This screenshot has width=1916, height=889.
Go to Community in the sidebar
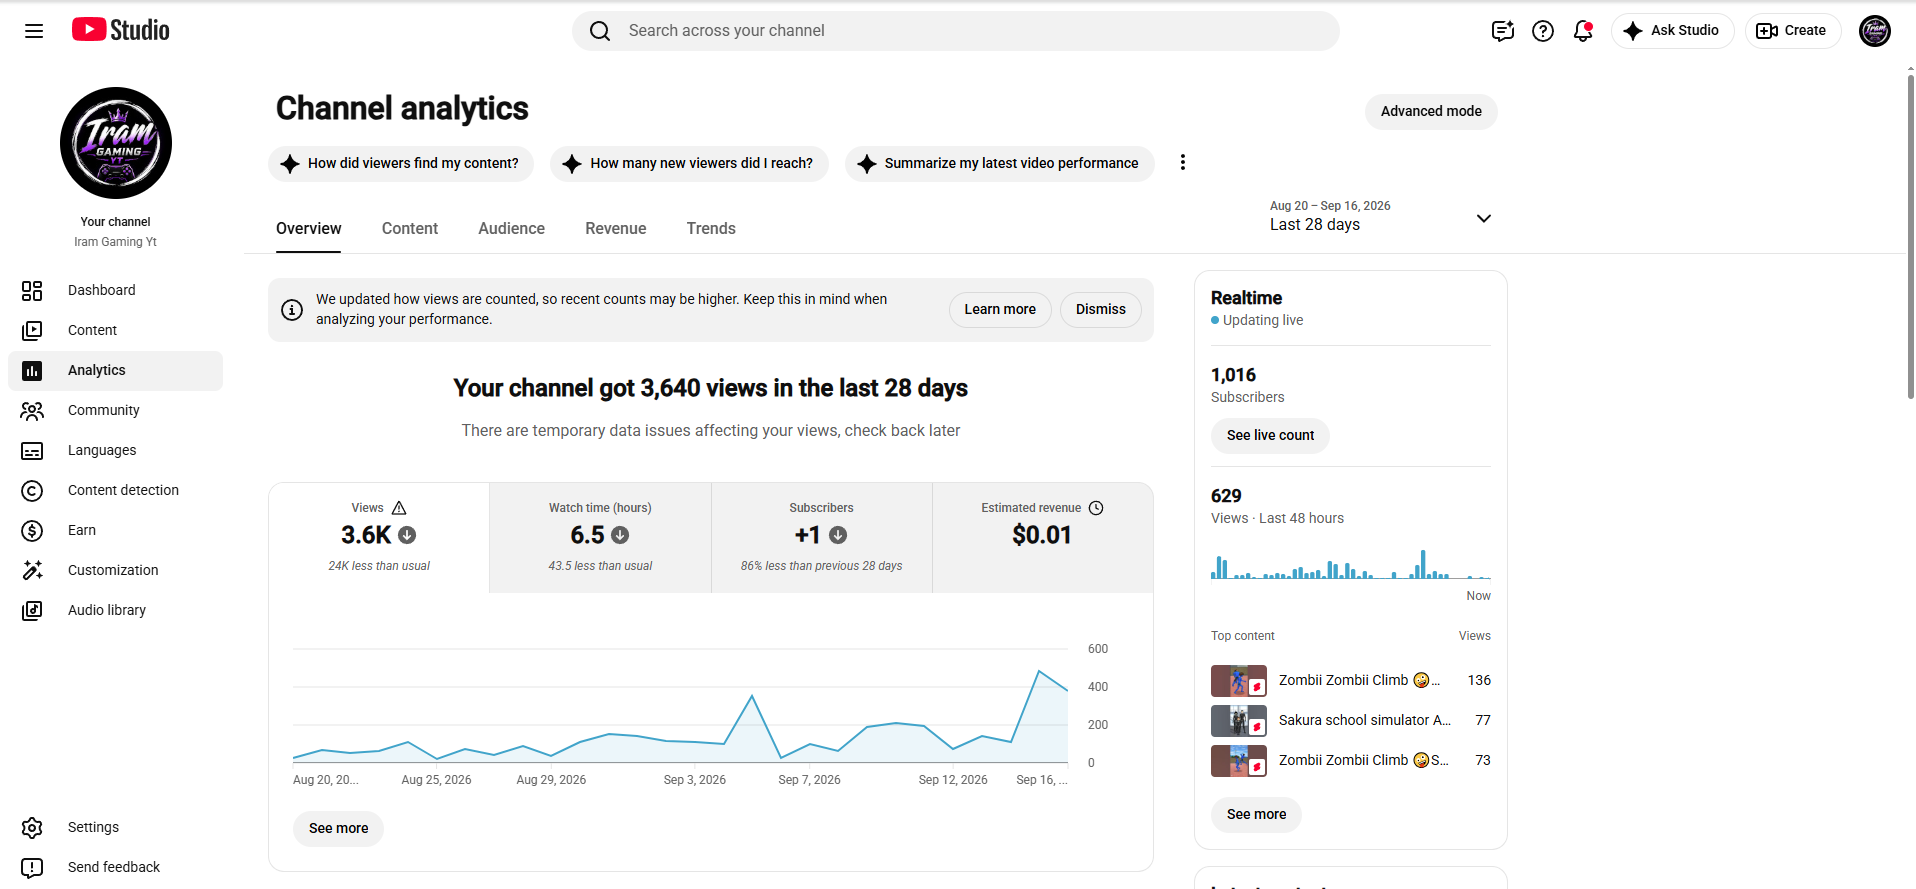pyautogui.click(x=115, y=410)
